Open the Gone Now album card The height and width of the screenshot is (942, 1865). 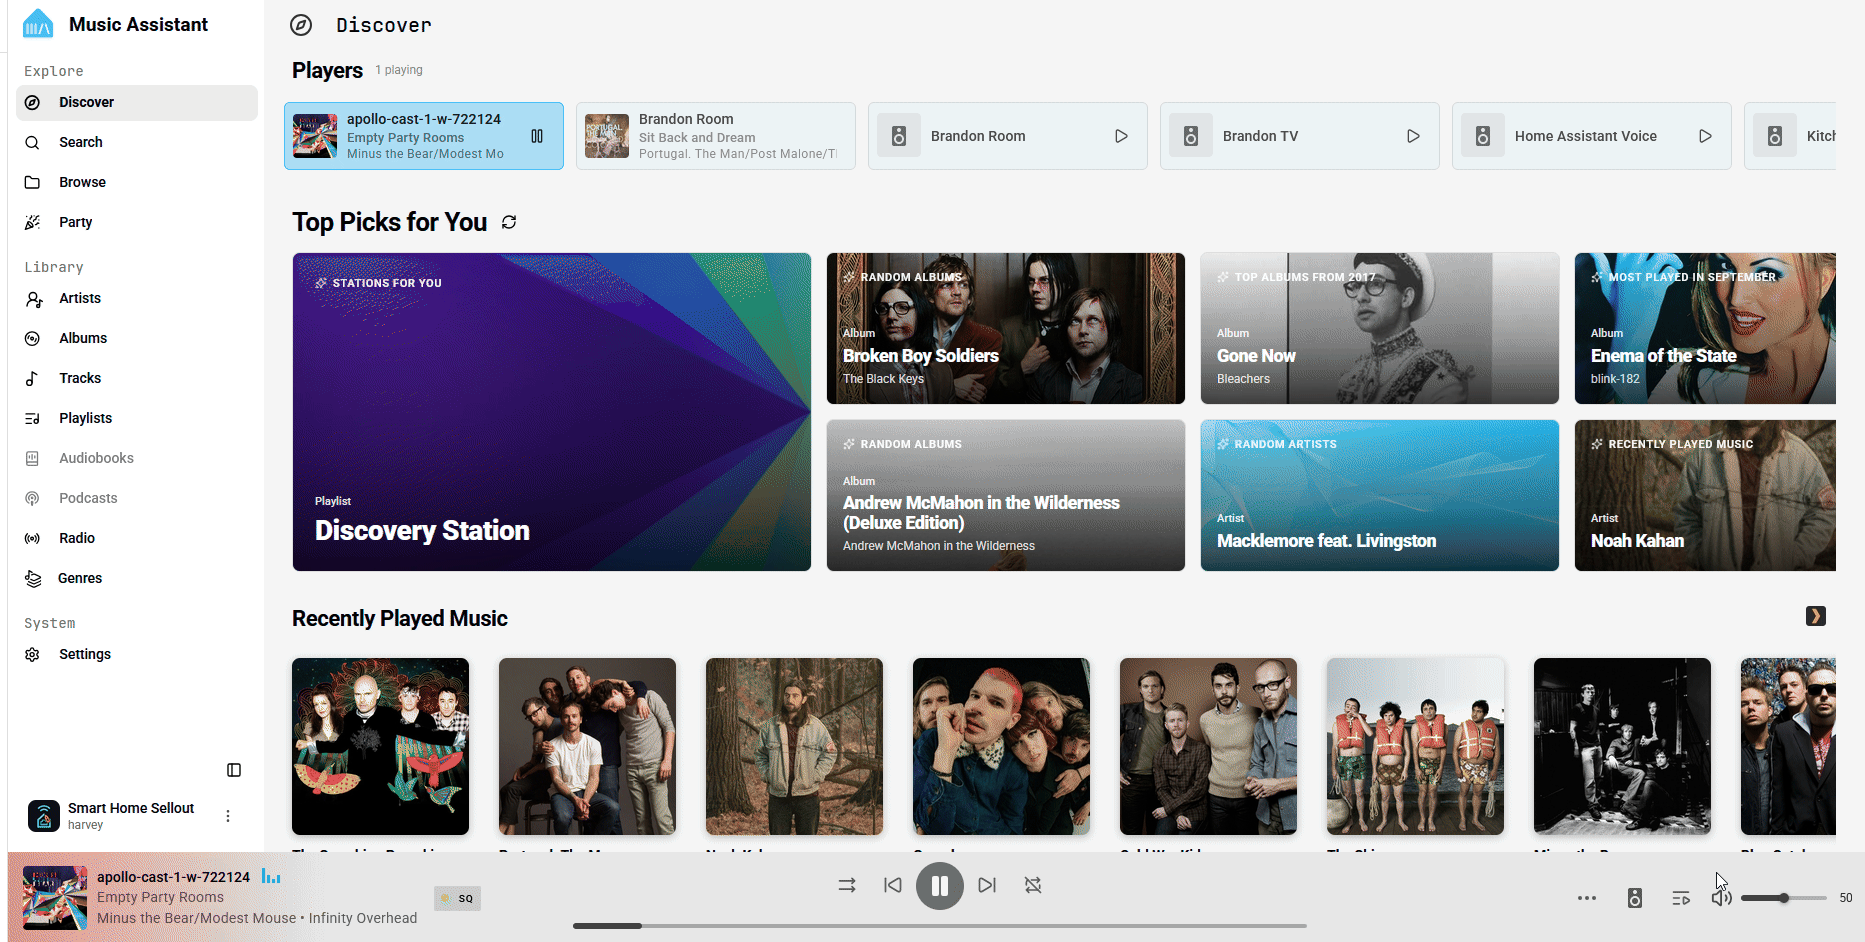(x=1380, y=328)
